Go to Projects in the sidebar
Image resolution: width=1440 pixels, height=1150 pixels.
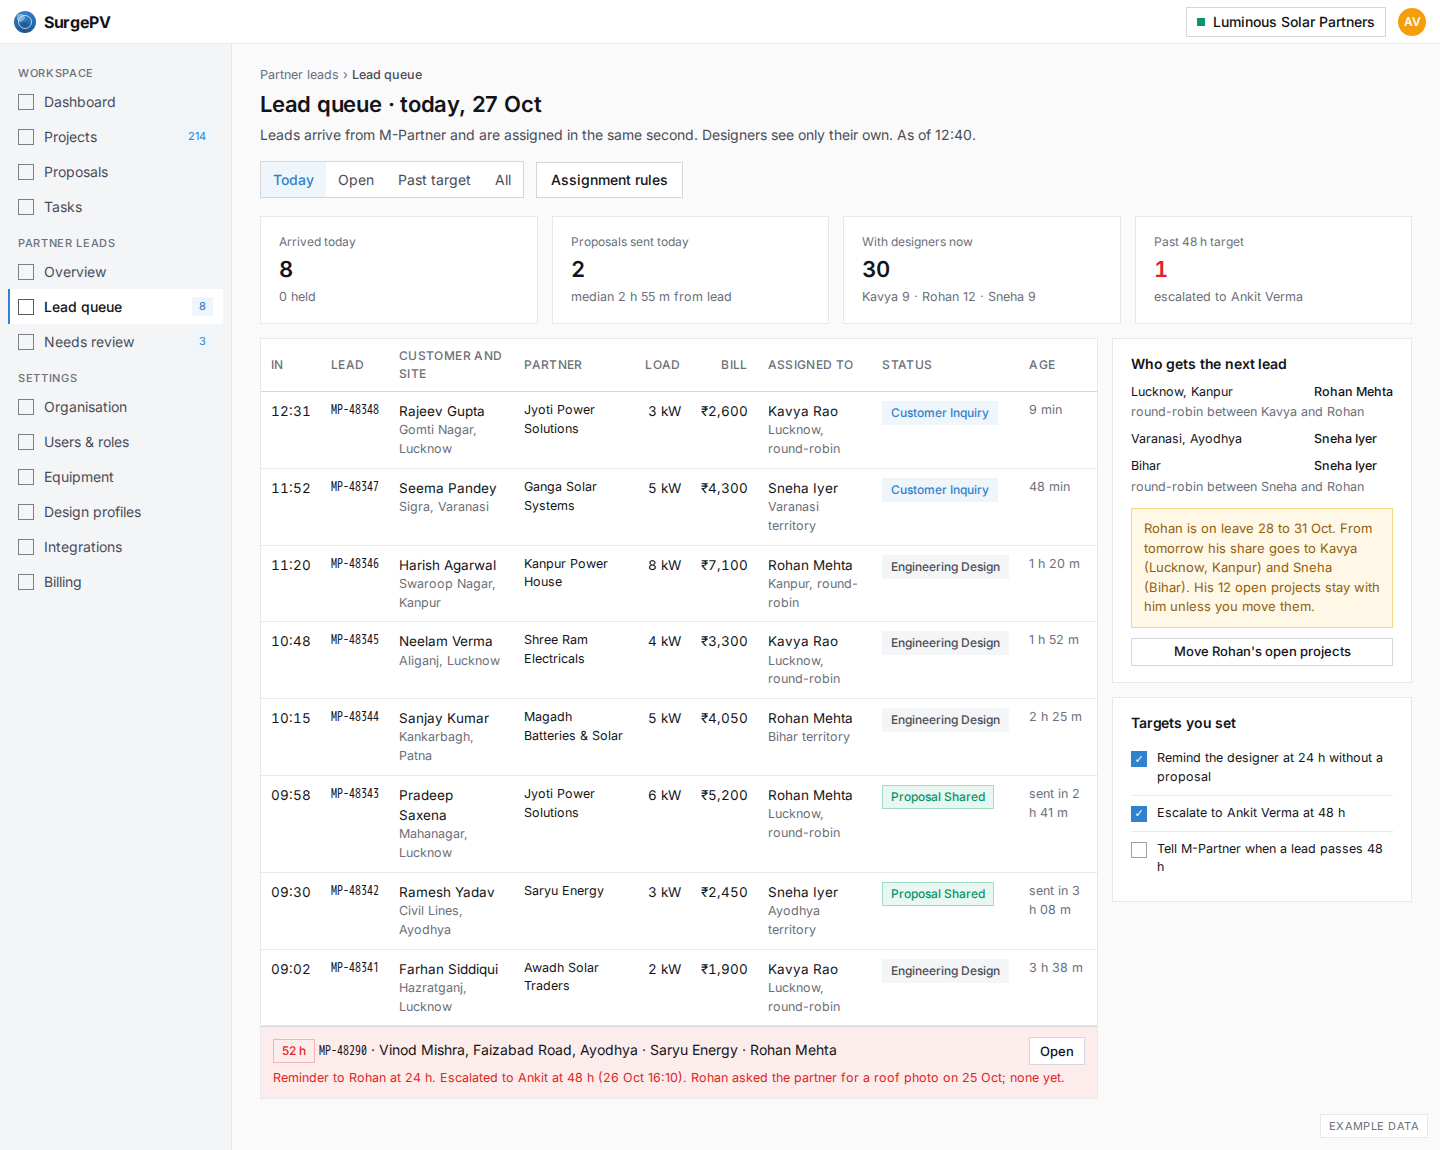pyautogui.click(x=116, y=137)
